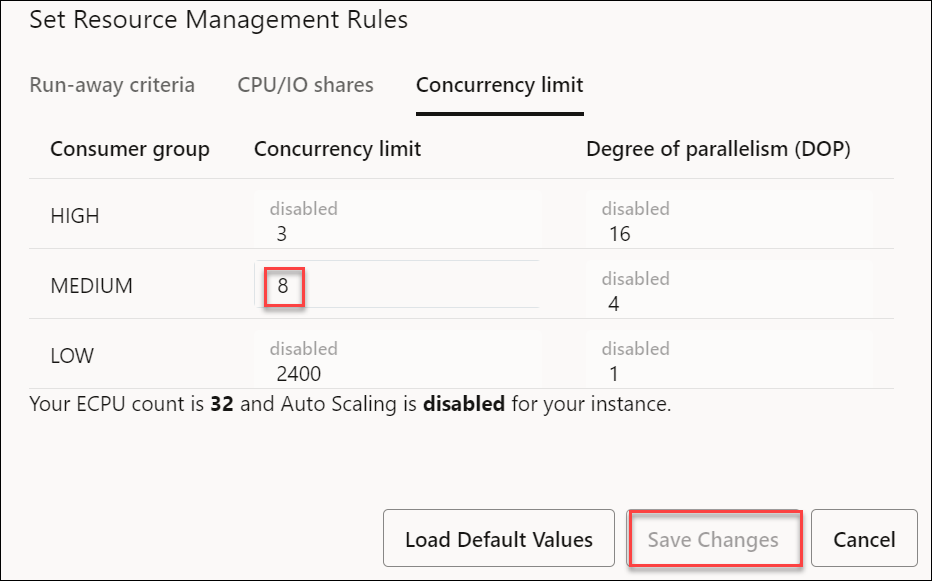The width and height of the screenshot is (932, 581).
Task: Click the Concurrency limit column header
Action: pyautogui.click(x=337, y=149)
